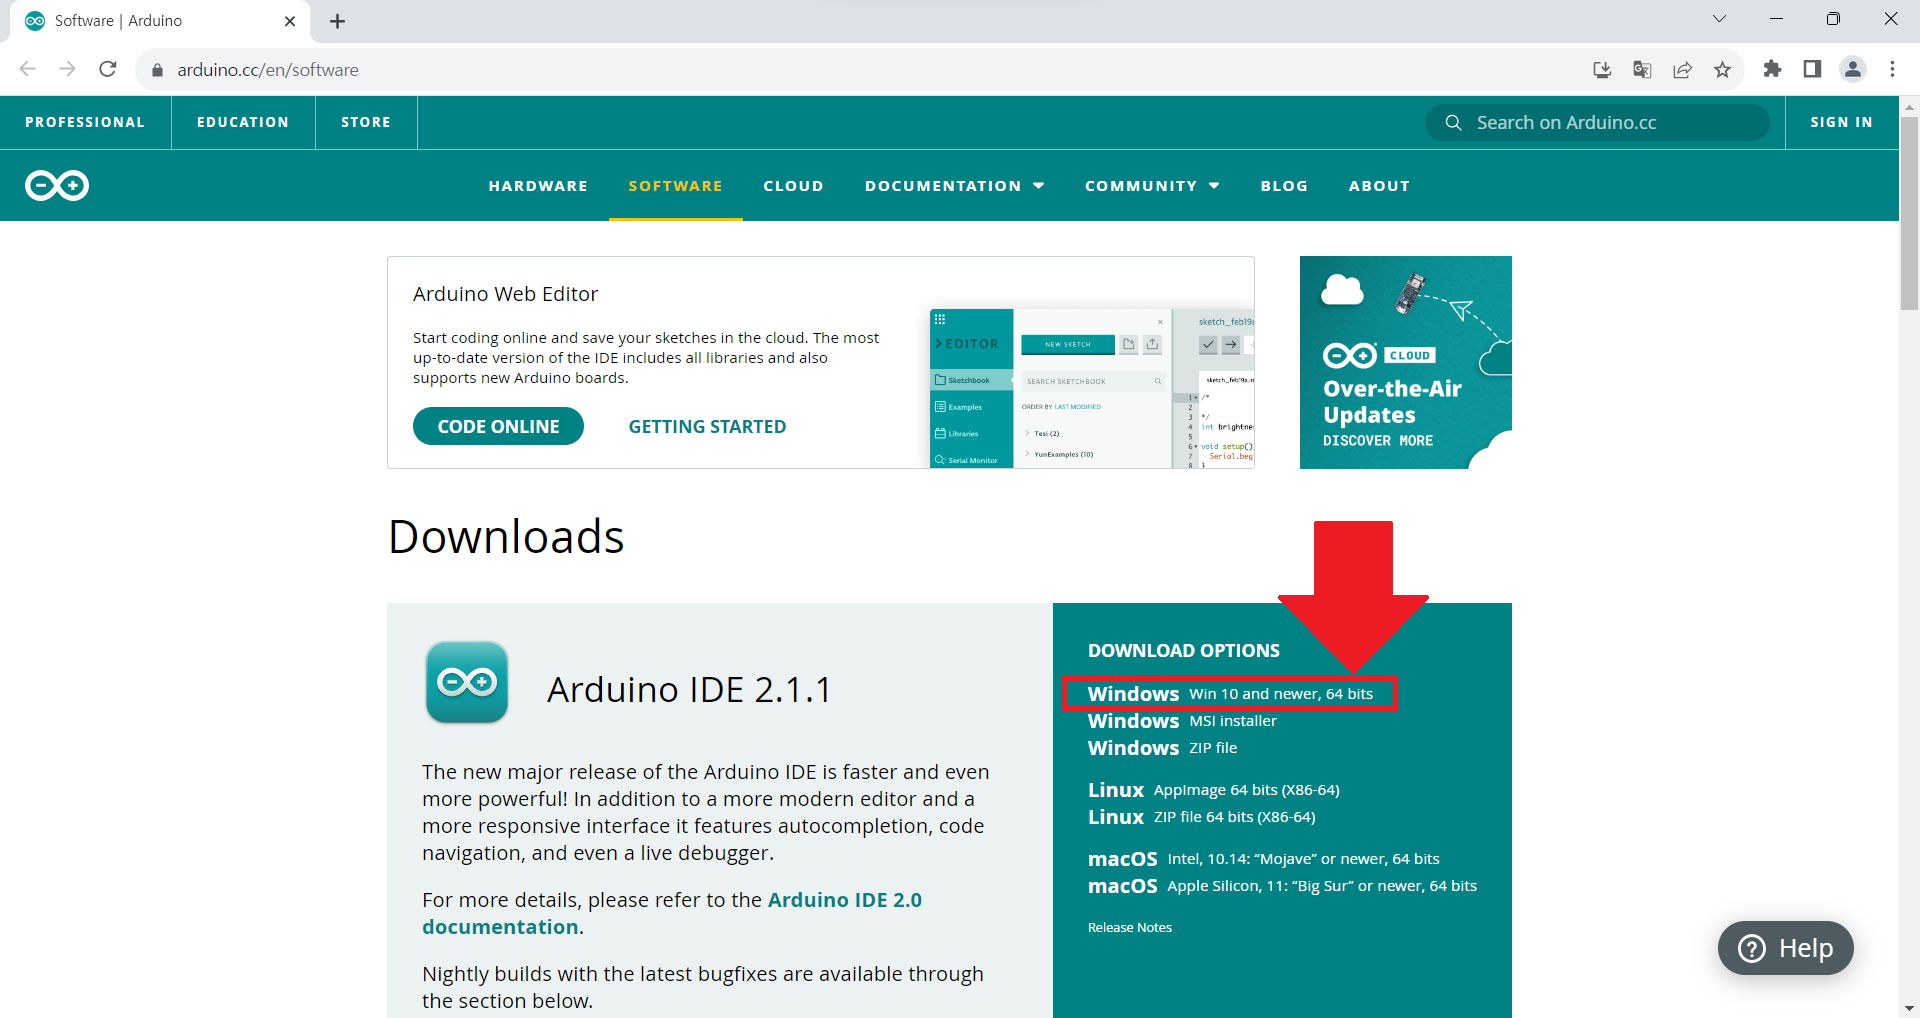Toggle the browser side panel icon
The width and height of the screenshot is (1920, 1018).
point(1812,69)
